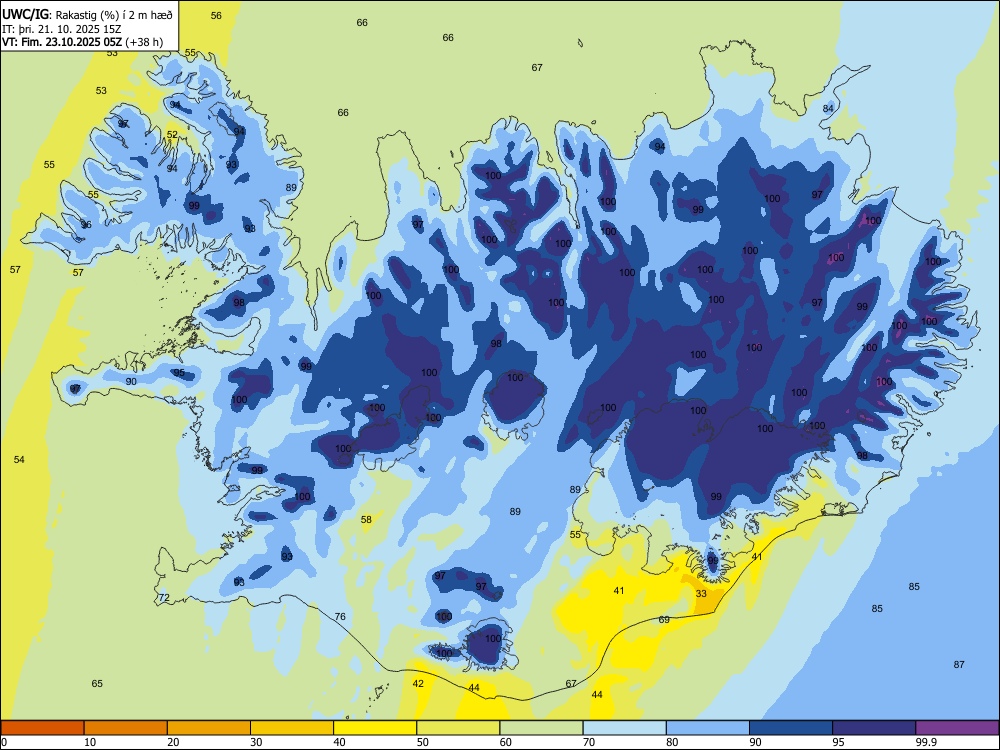This screenshot has width=1000, height=750.
Task: Click the '42' humidity value on the map
Action: (x=418, y=684)
